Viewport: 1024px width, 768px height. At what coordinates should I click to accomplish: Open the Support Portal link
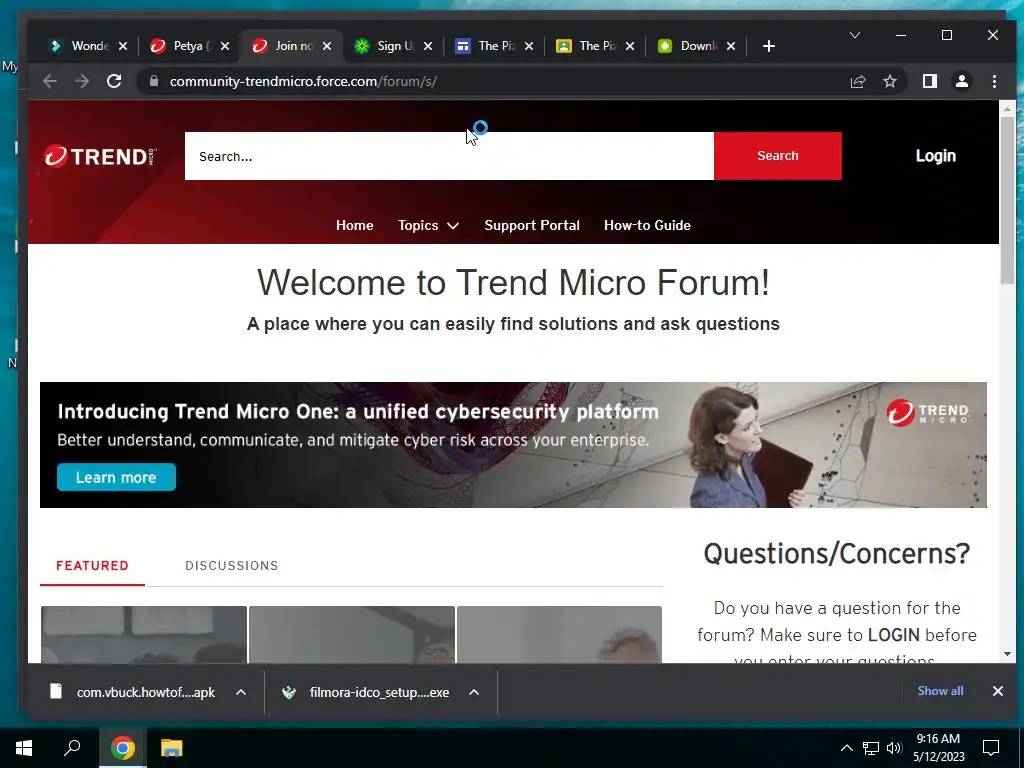point(532,225)
